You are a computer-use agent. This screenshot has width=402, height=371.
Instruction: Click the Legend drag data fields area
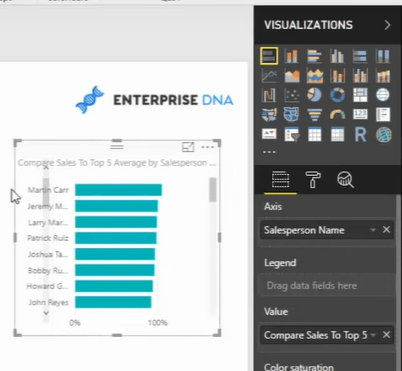point(326,286)
